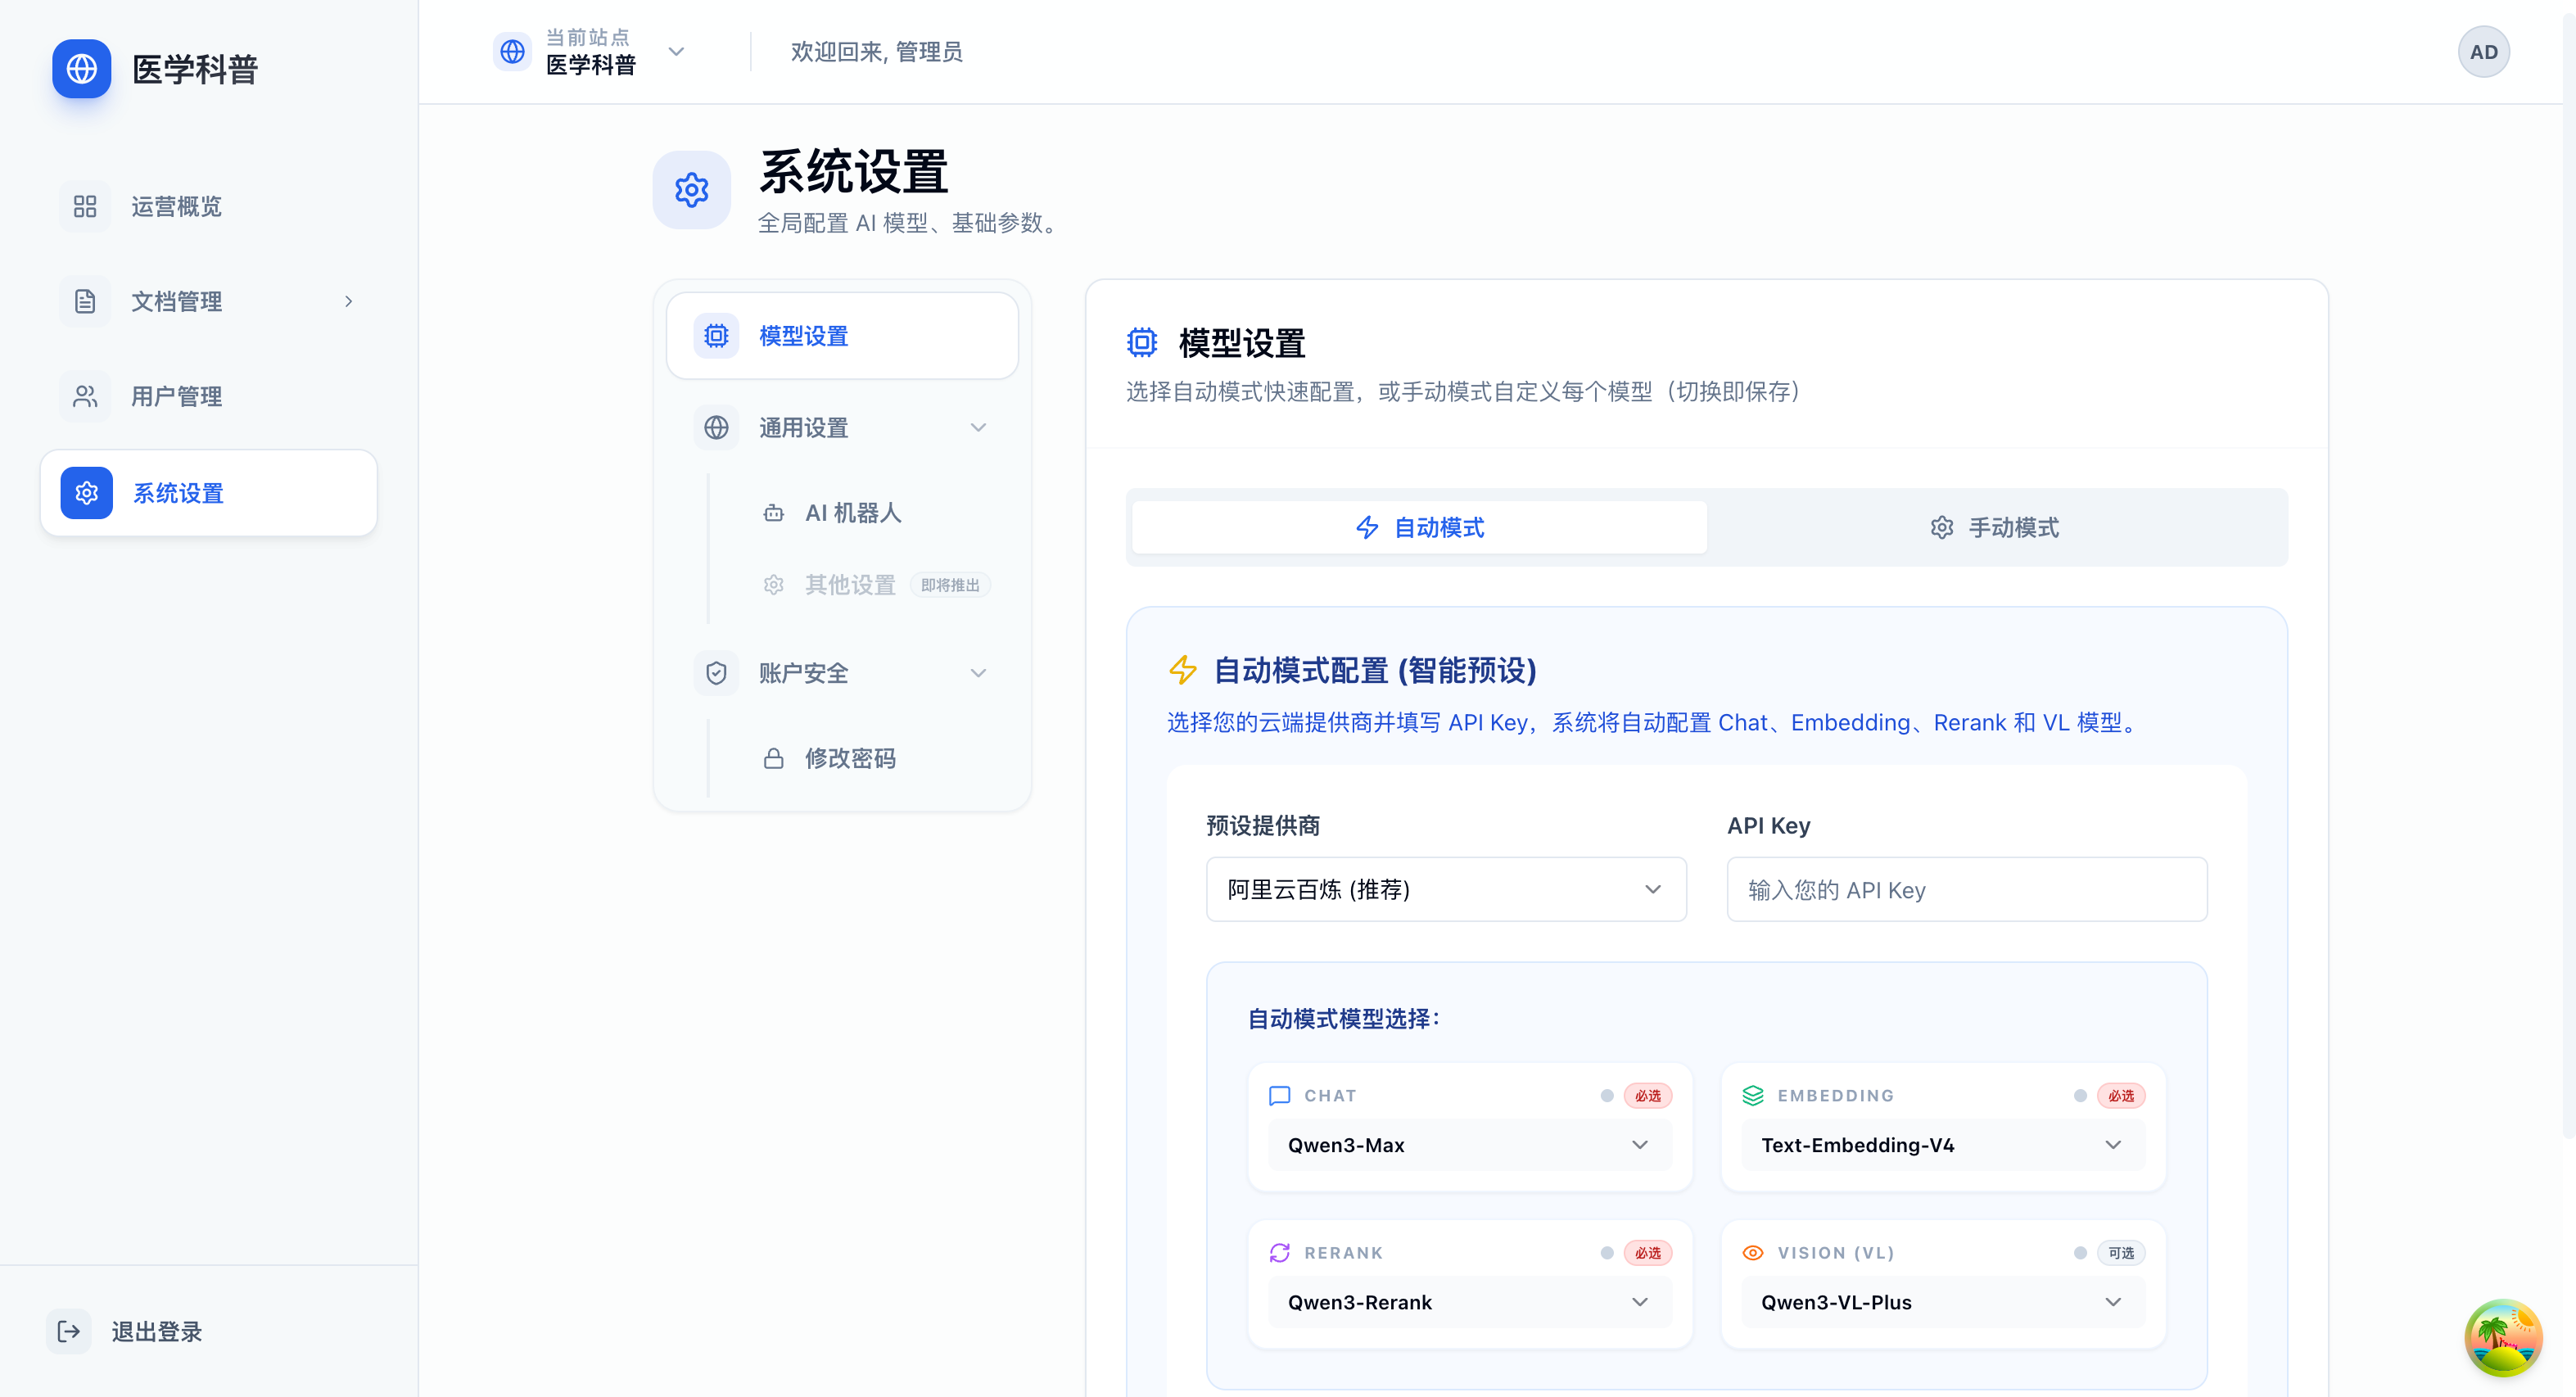Viewport: 2576px width, 1397px height.
Task: Expand the 通用设置 section
Action: [x=978, y=427]
